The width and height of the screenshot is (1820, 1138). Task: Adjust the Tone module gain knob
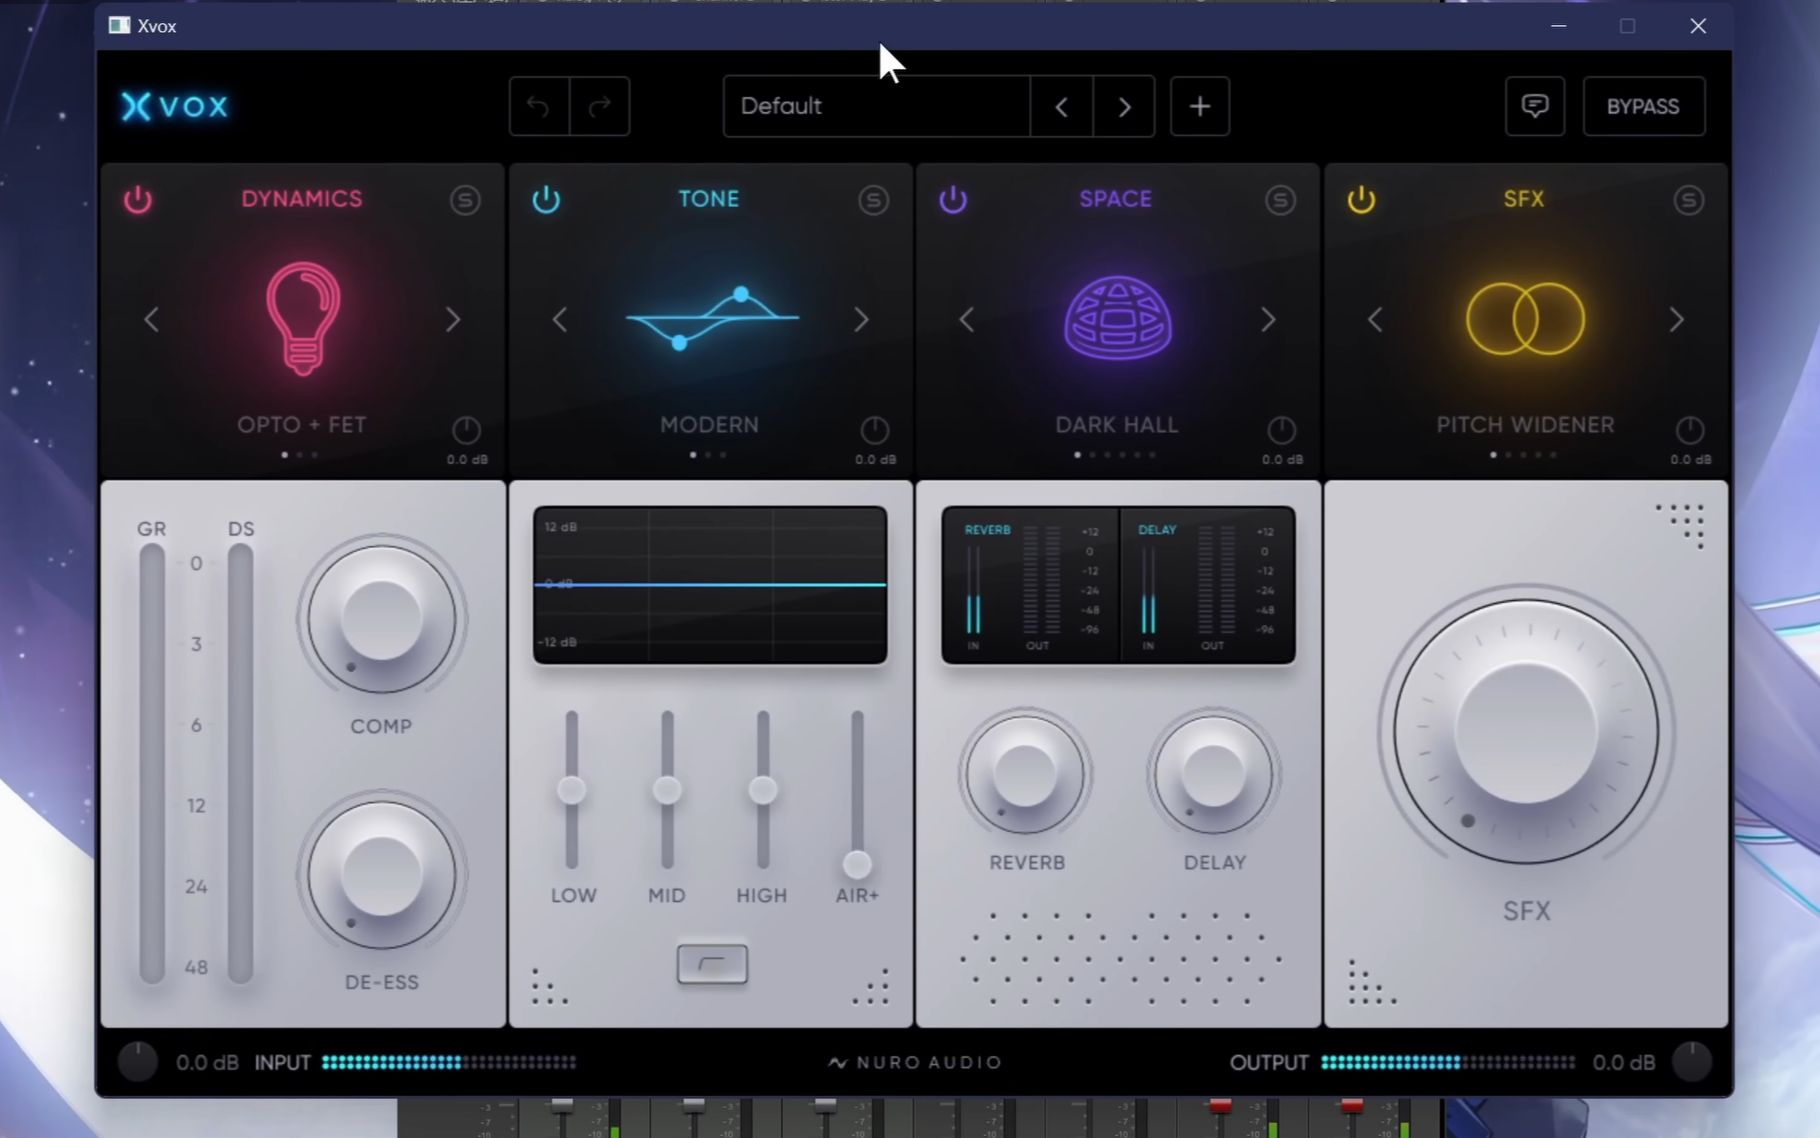[x=874, y=430]
